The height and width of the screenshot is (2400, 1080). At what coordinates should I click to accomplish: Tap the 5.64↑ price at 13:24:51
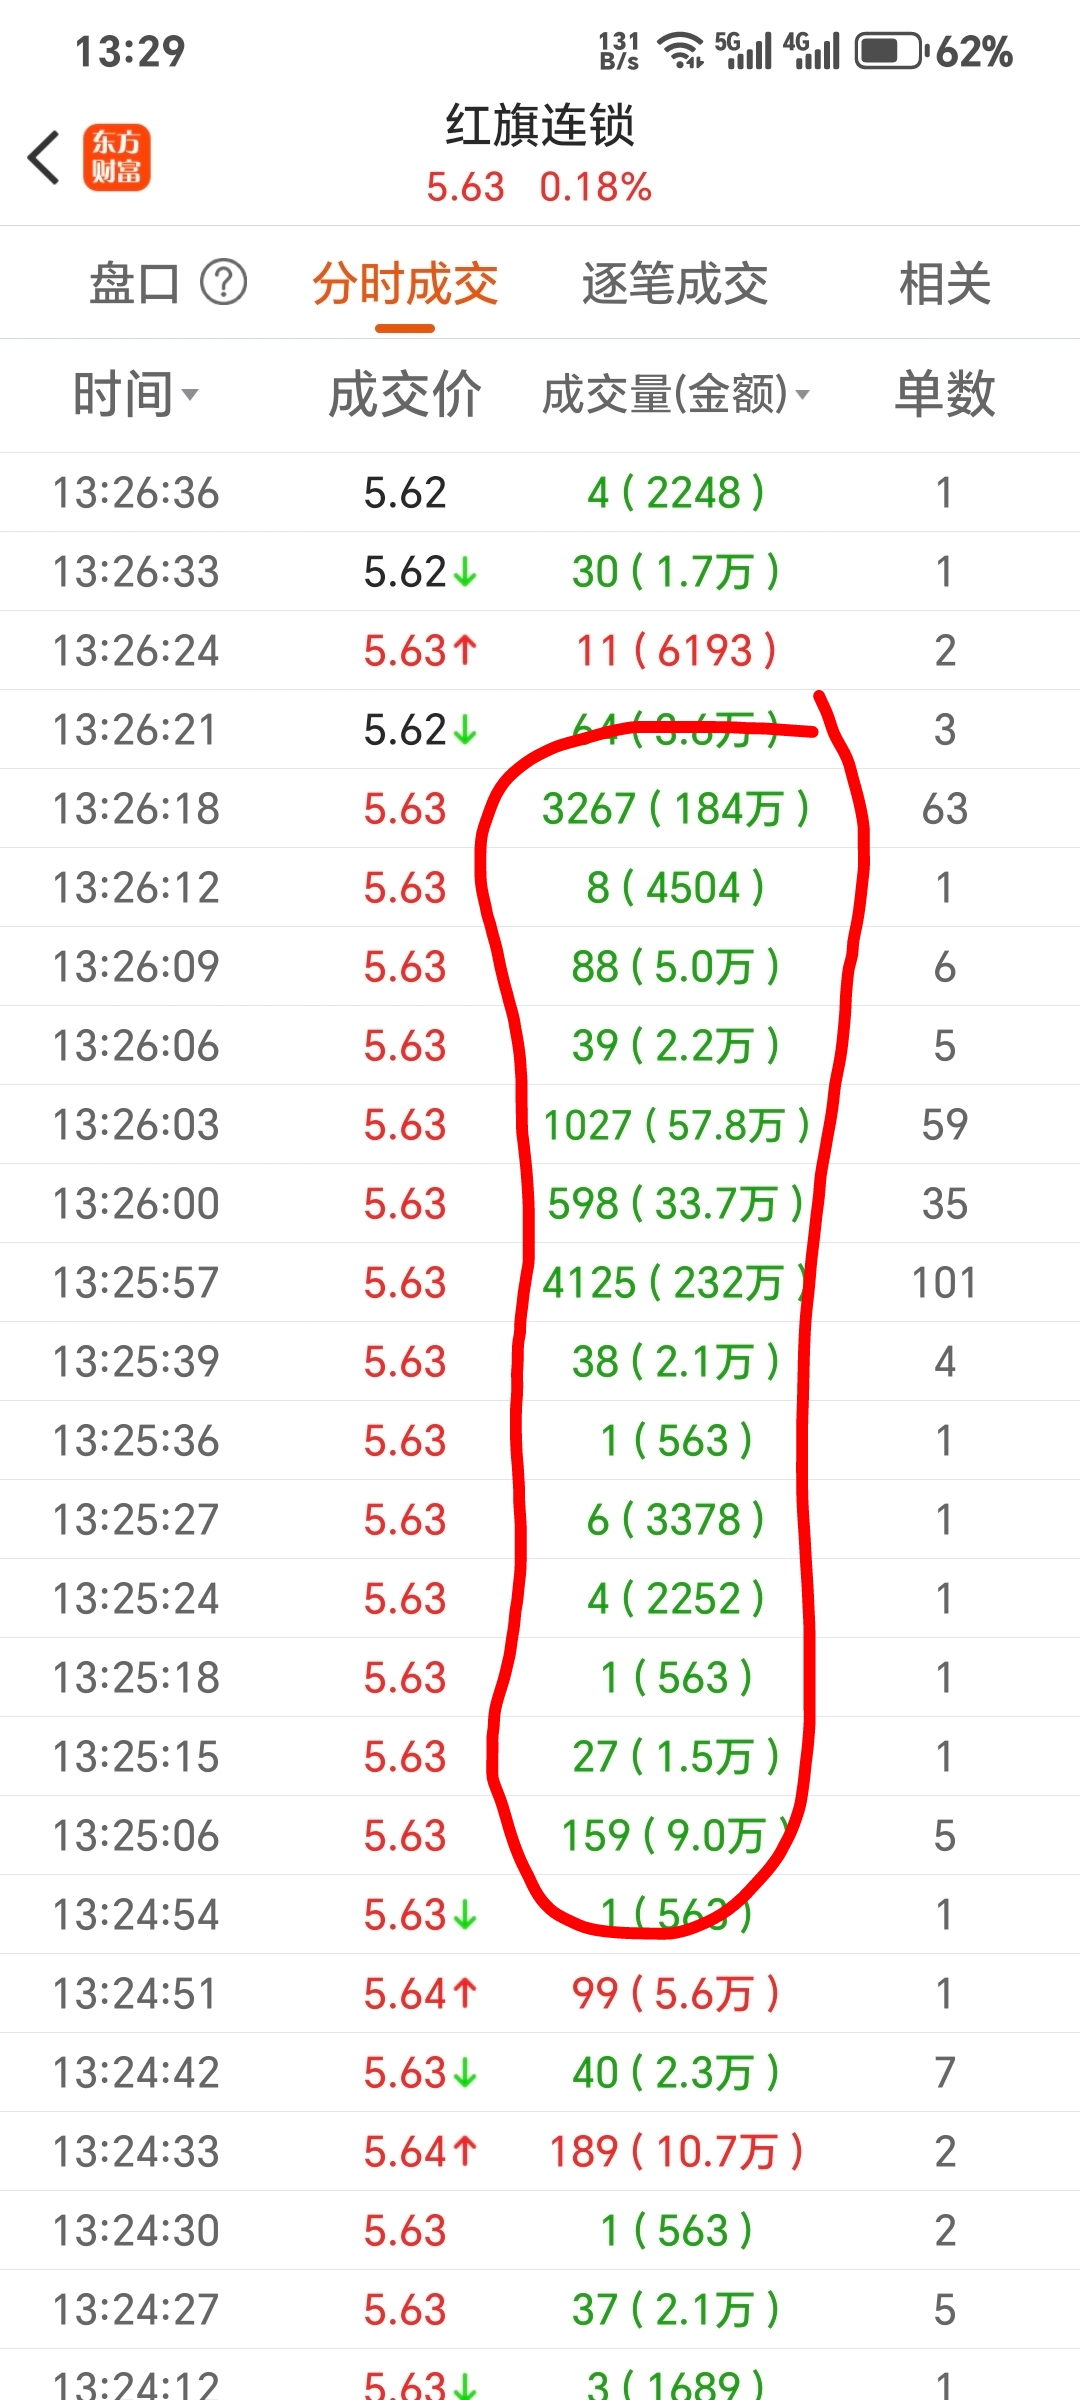click(420, 1994)
